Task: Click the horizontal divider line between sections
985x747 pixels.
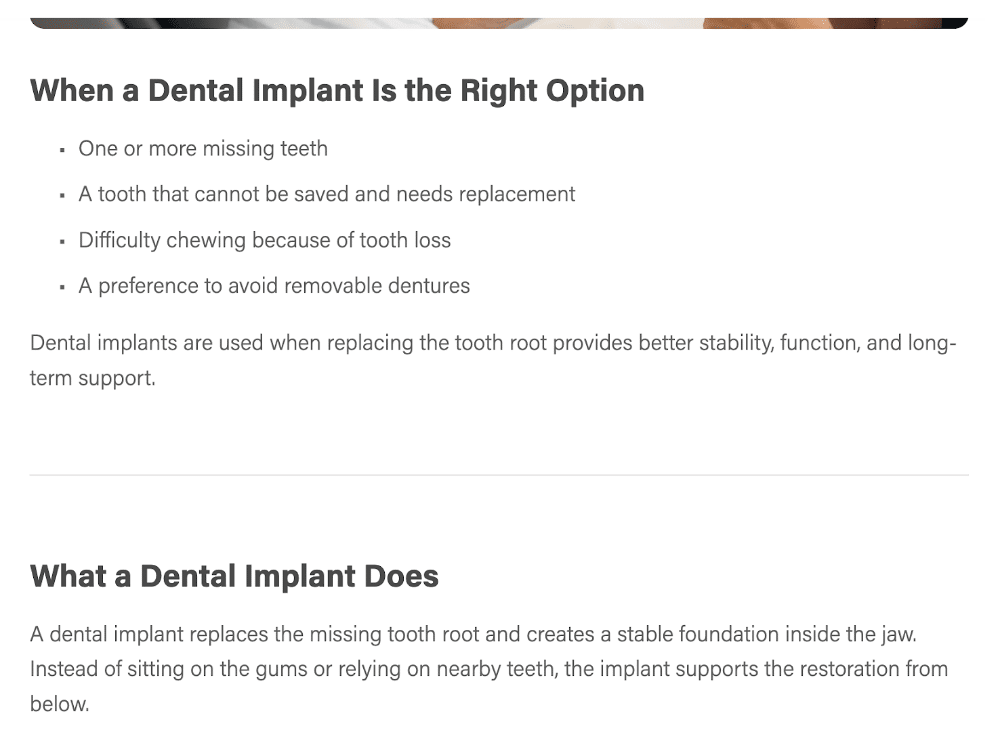Action: (499, 475)
